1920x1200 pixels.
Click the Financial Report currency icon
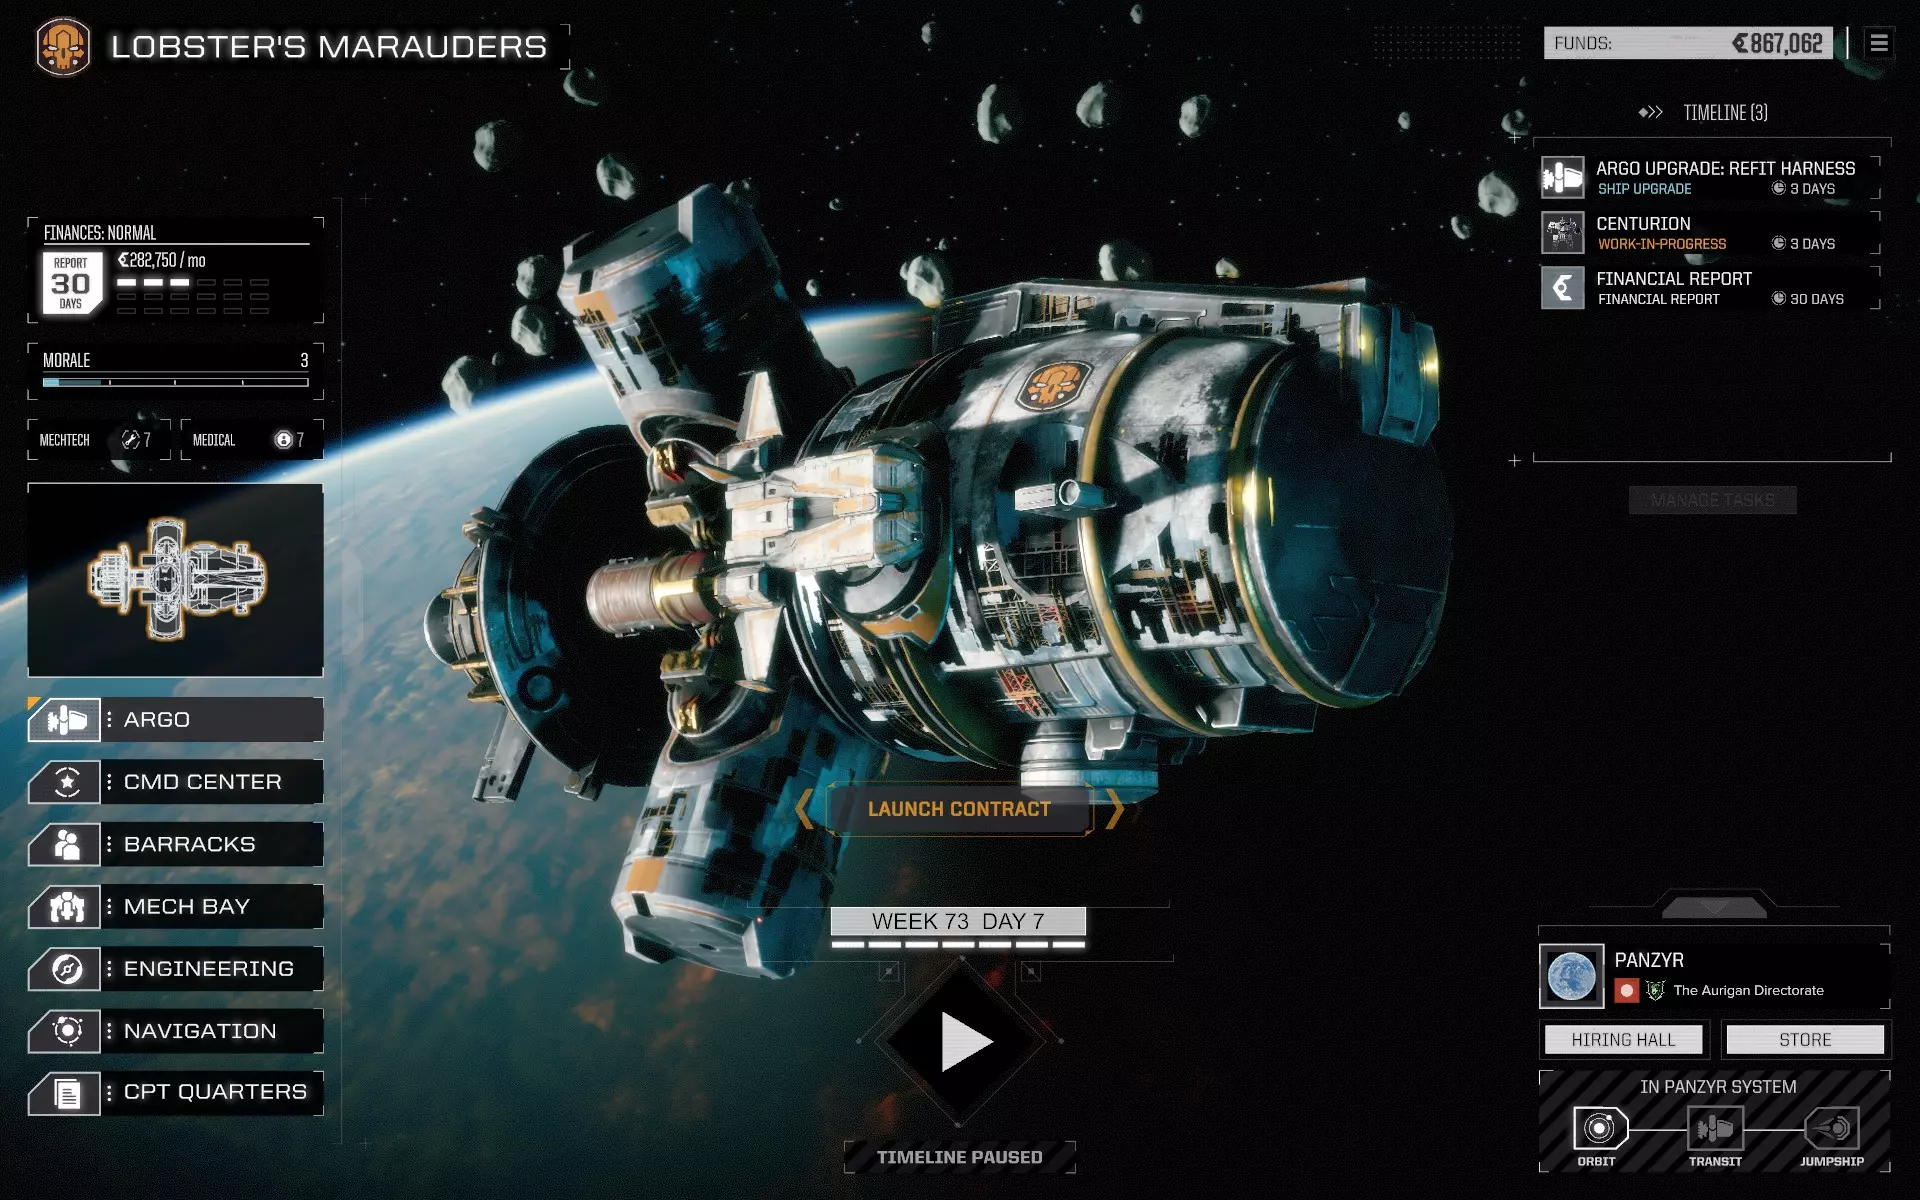1562,288
